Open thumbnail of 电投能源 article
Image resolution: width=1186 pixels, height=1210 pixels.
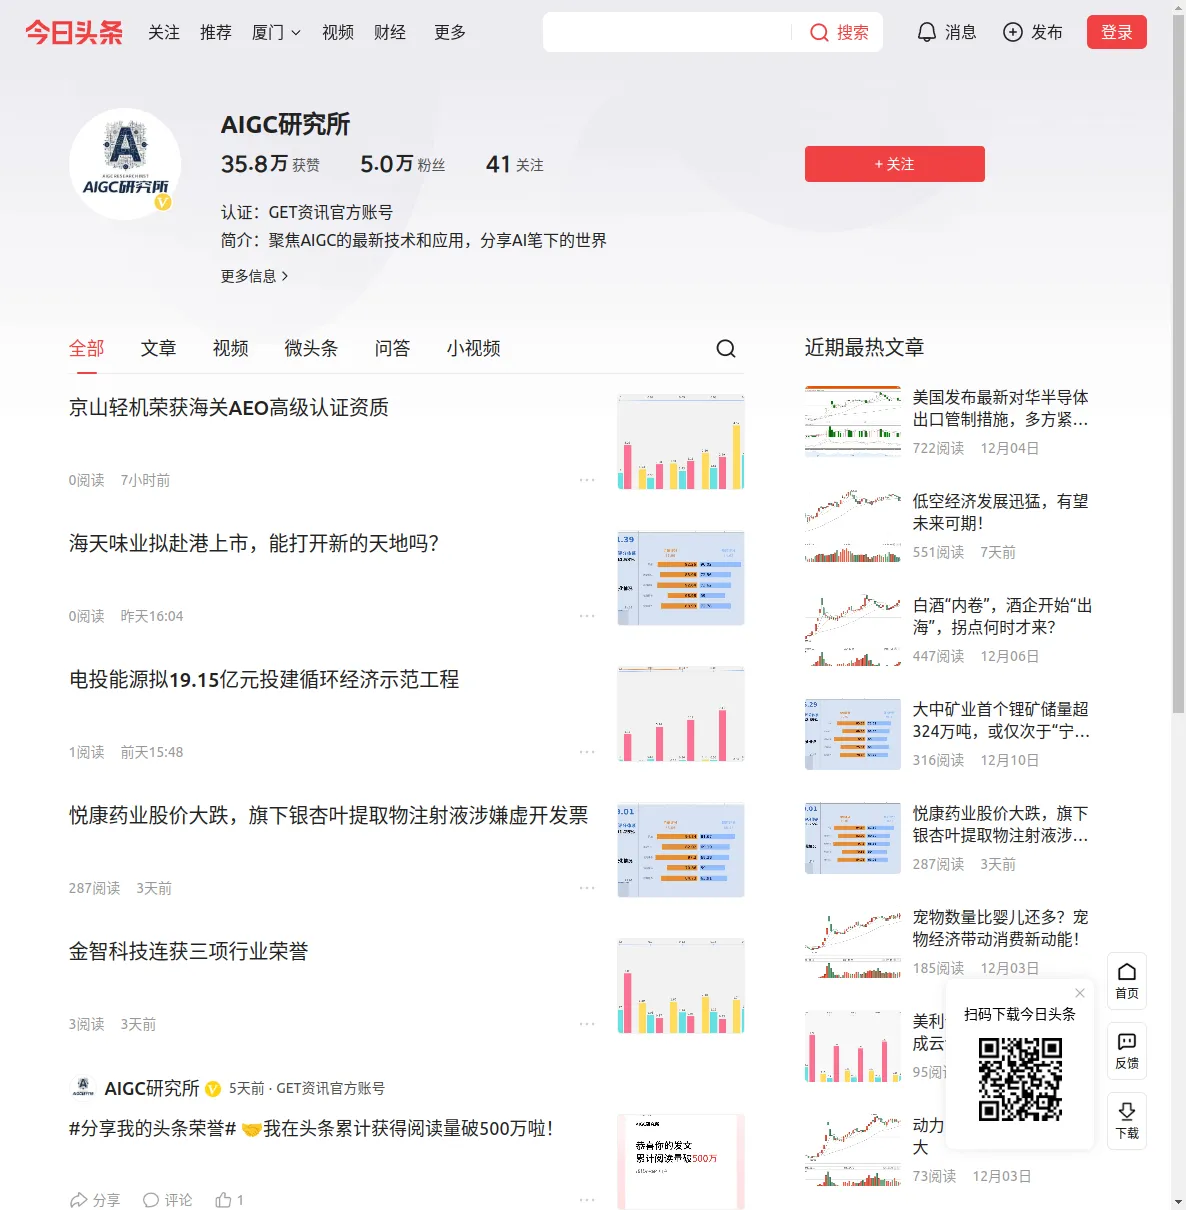tap(681, 714)
